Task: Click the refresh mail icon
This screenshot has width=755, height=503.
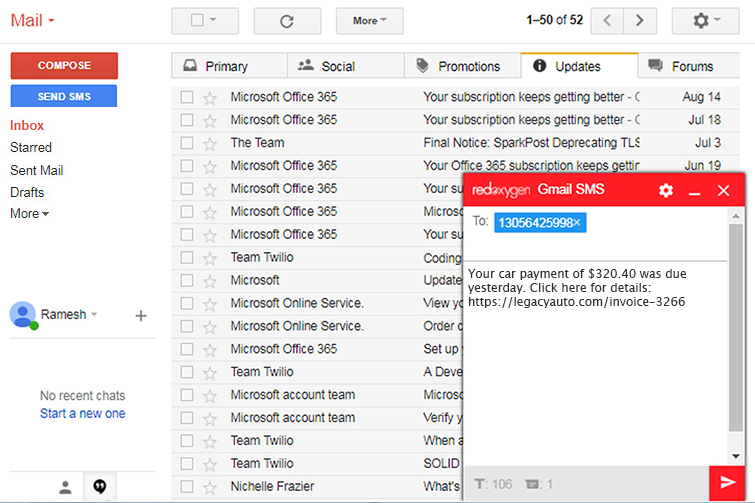Action: [287, 21]
